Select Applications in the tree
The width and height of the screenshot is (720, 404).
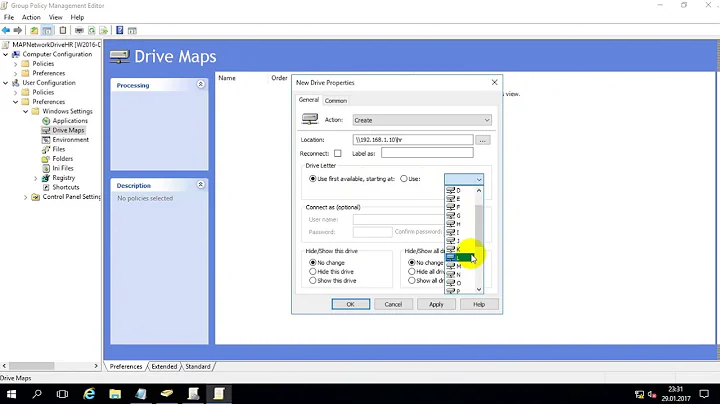(x=70, y=121)
